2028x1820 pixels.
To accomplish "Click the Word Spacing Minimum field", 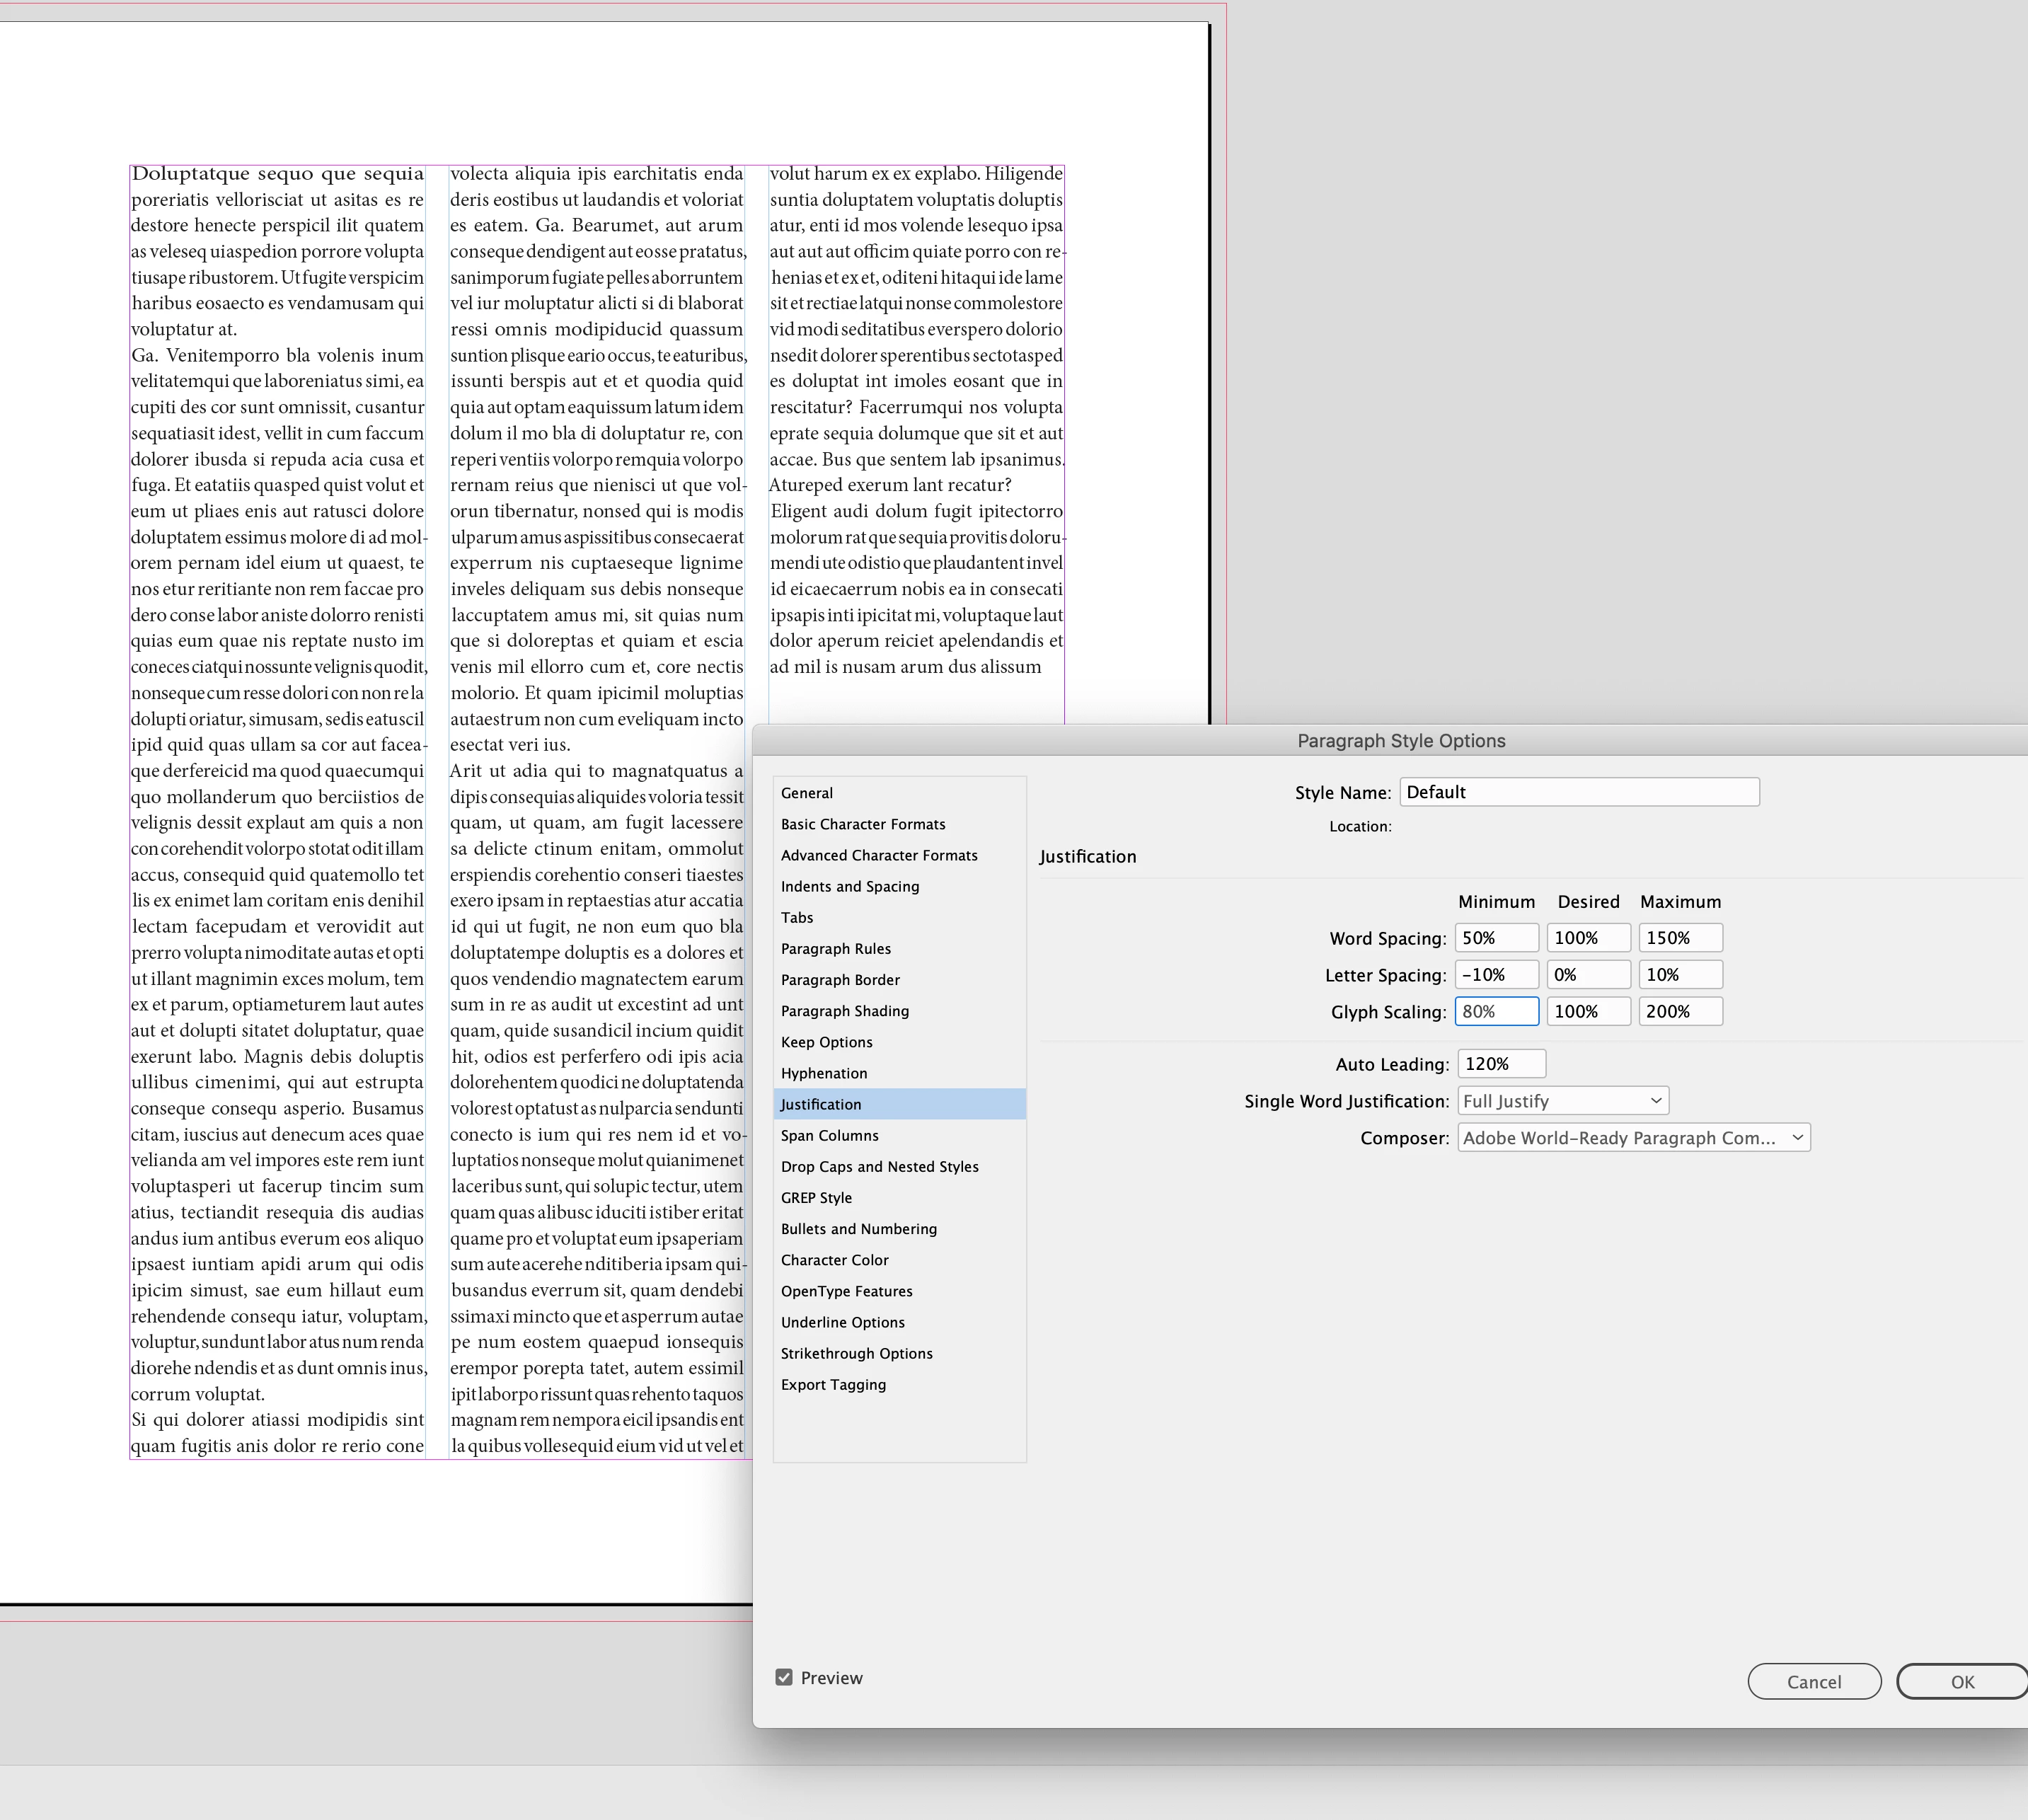I will point(1496,938).
